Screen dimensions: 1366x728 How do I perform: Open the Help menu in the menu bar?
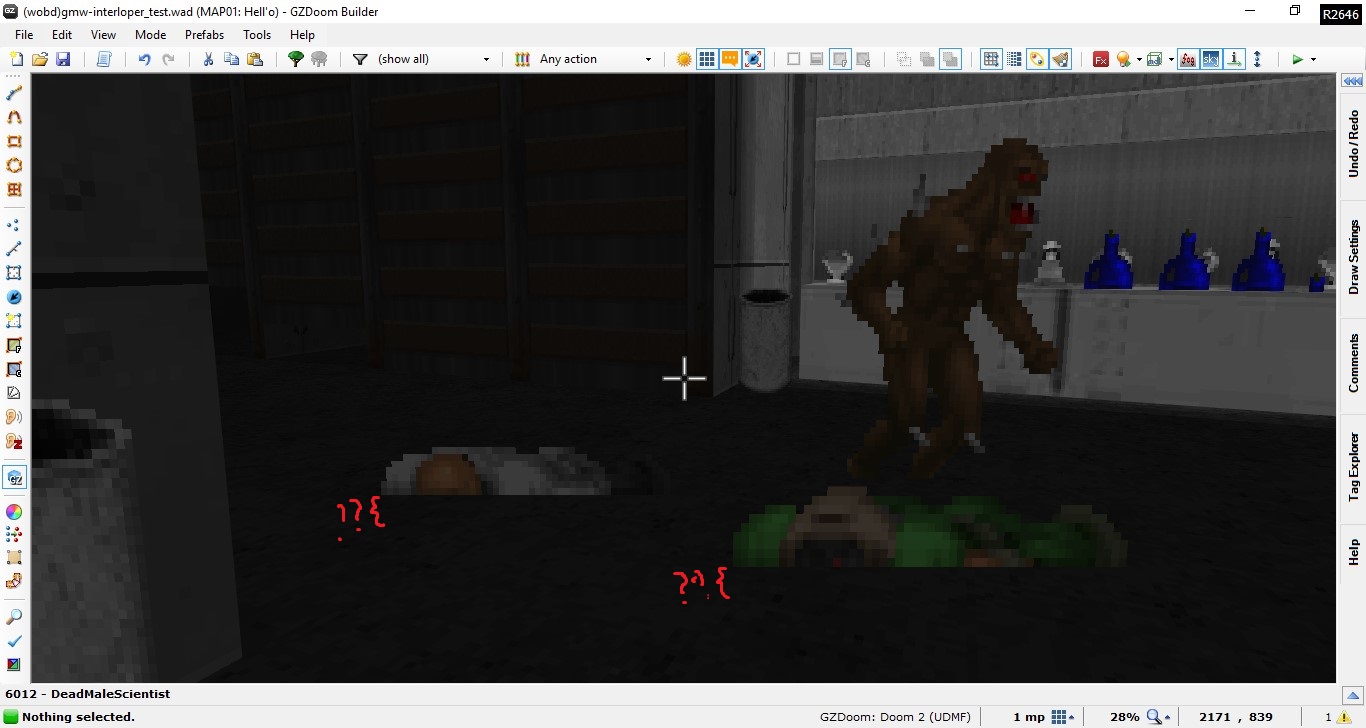(302, 34)
